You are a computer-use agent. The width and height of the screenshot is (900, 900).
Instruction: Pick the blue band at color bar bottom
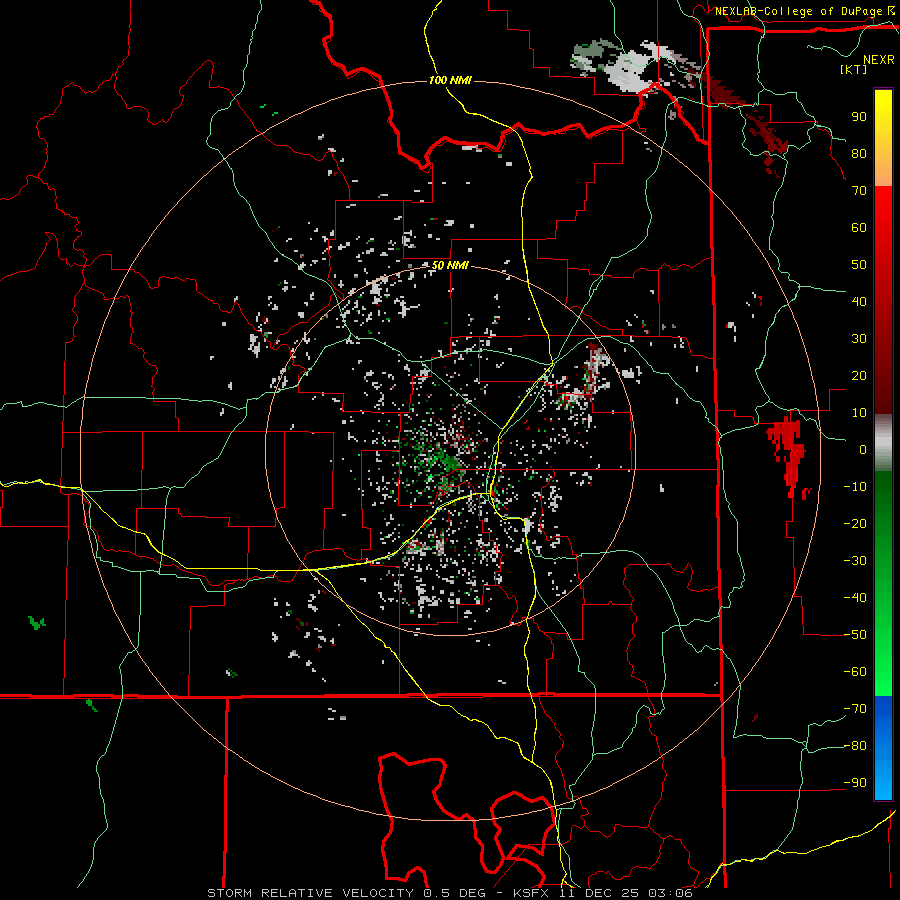[883, 748]
